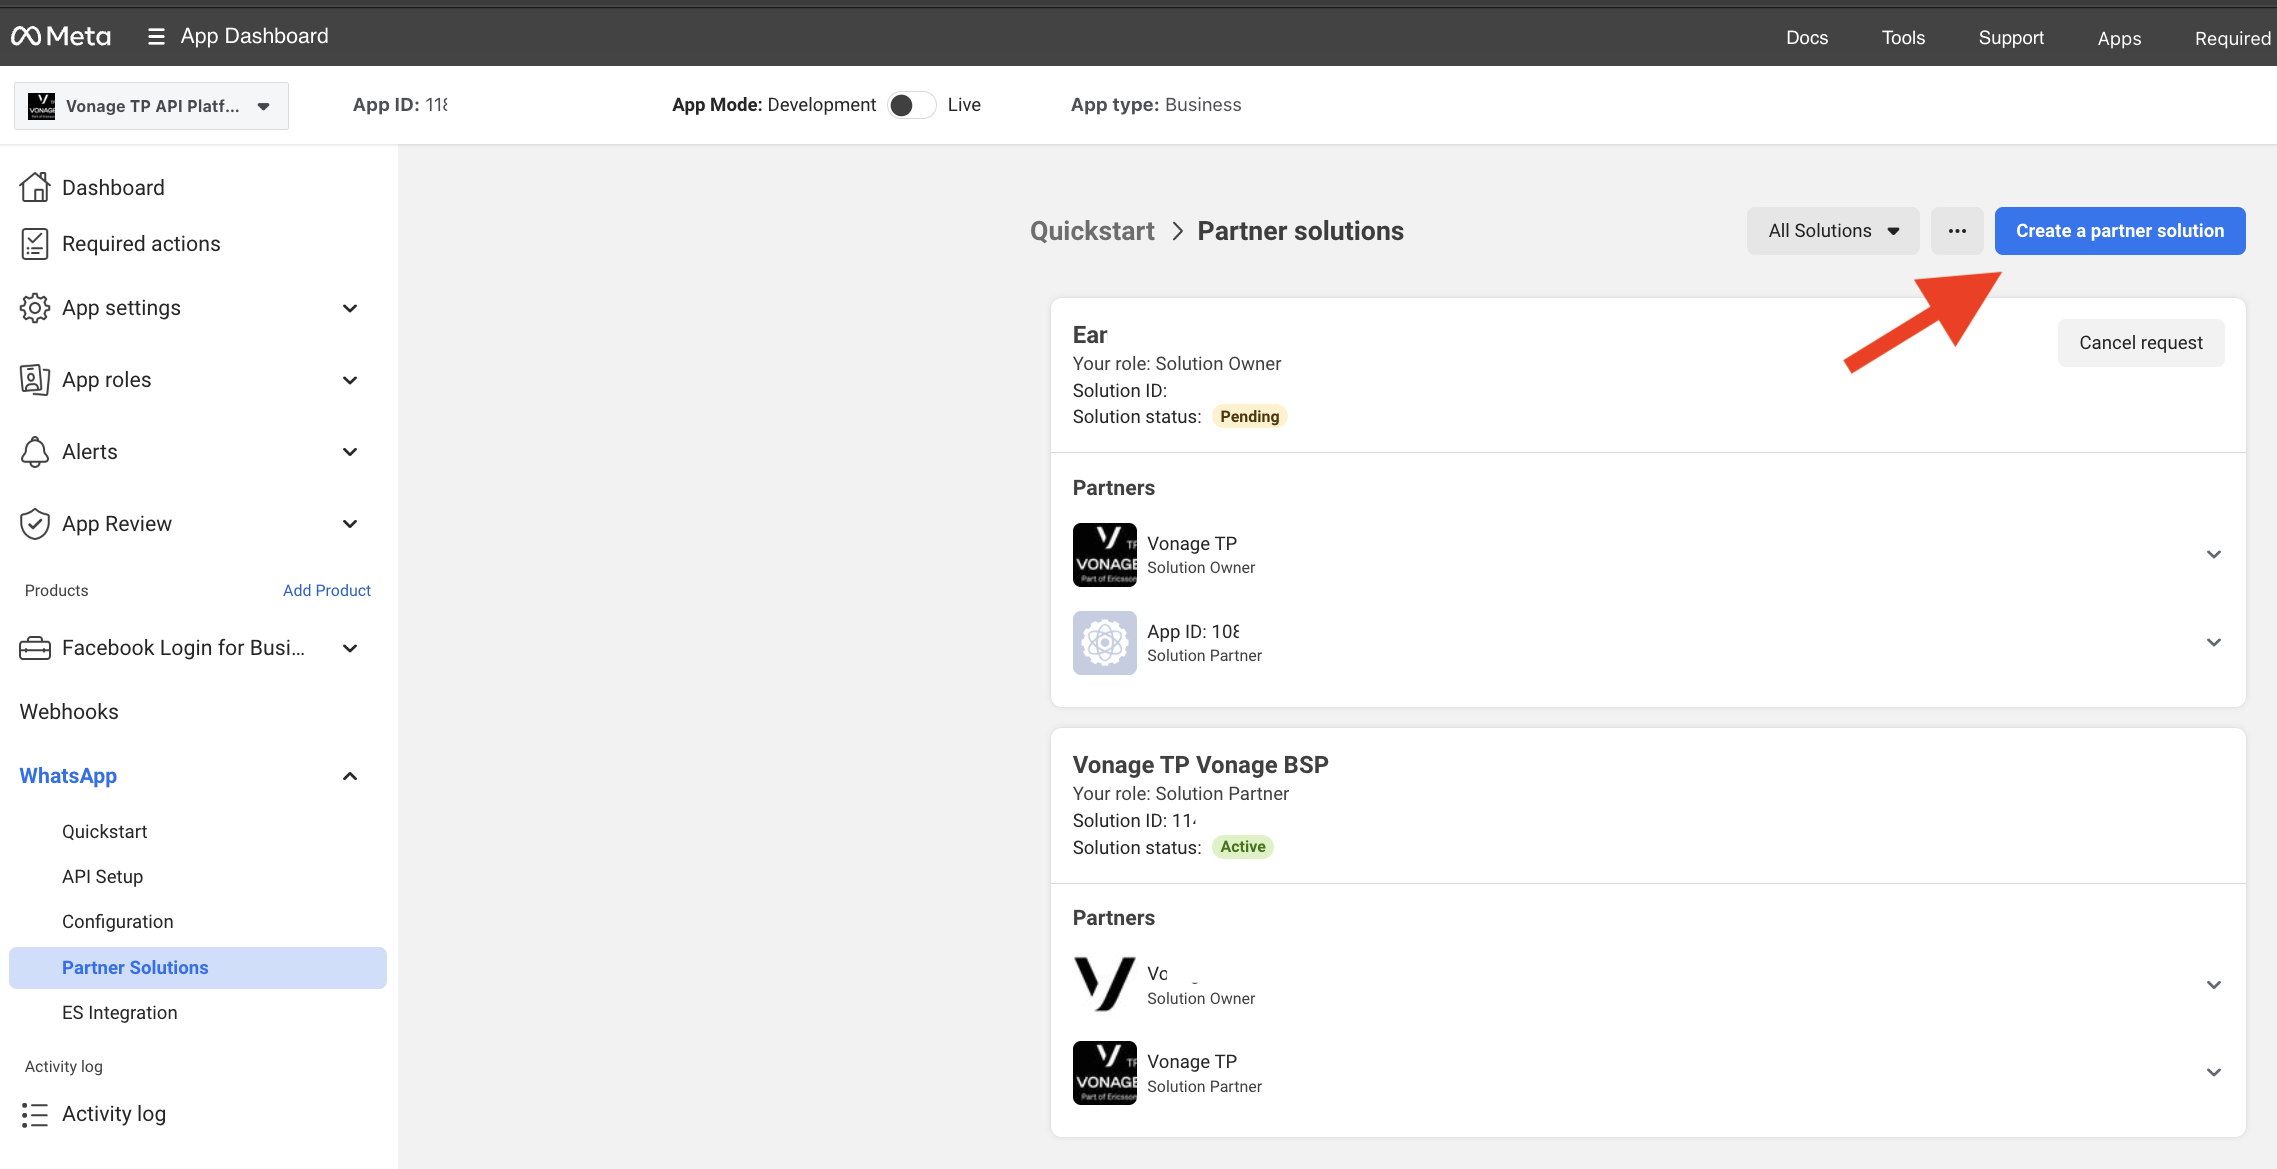Click the App settings gear icon
This screenshot has height=1169, width=2277.
coord(35,308)
